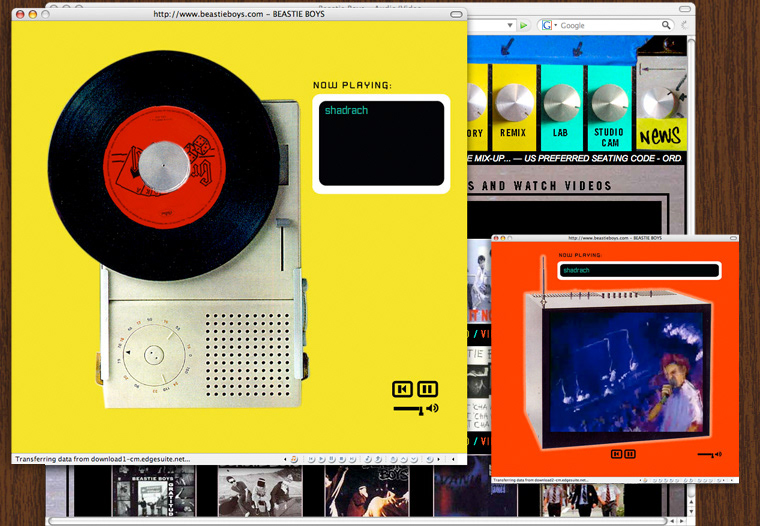Click the TV screen video in orange window
Viewport: 760px width, 526px height.
pos(626,372)
